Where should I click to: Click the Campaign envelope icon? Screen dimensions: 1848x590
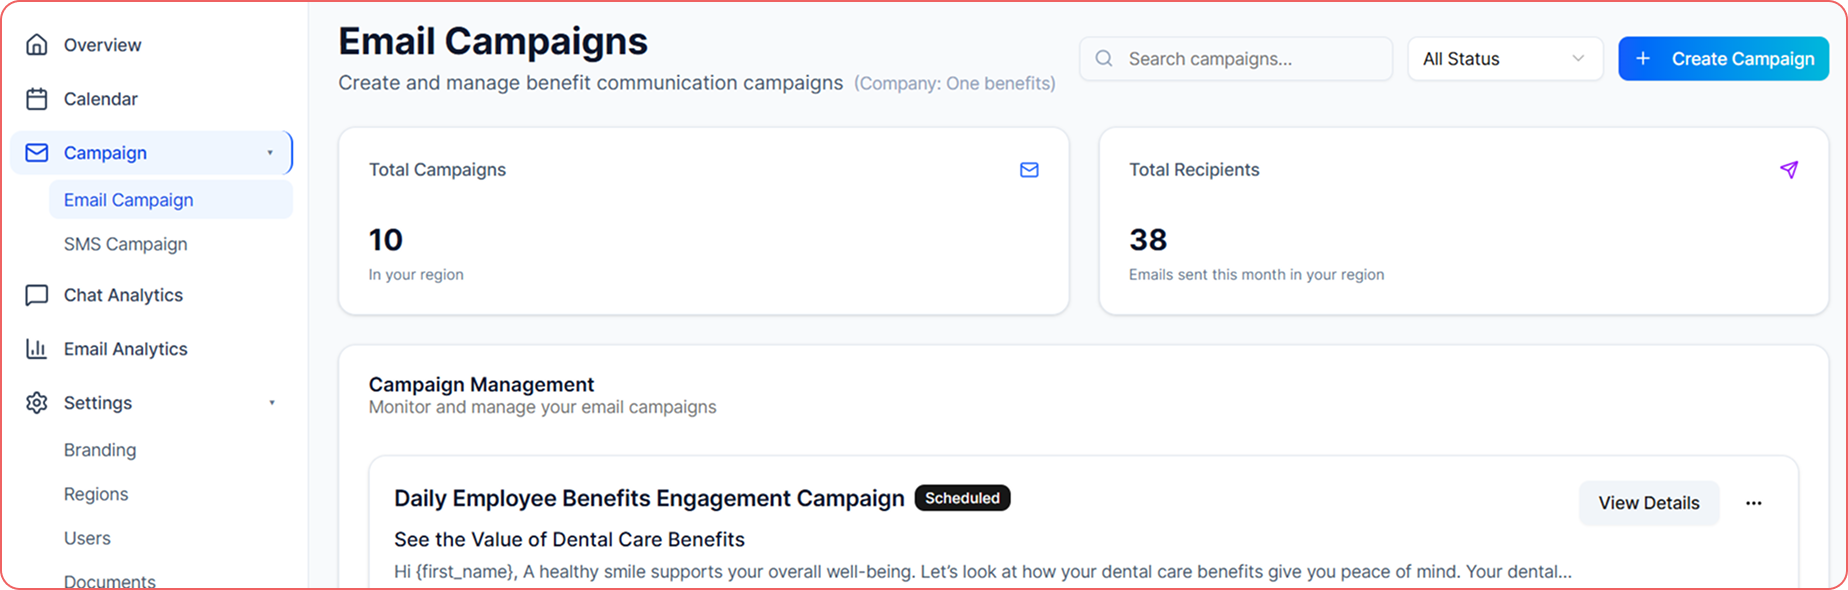(37, 153)
